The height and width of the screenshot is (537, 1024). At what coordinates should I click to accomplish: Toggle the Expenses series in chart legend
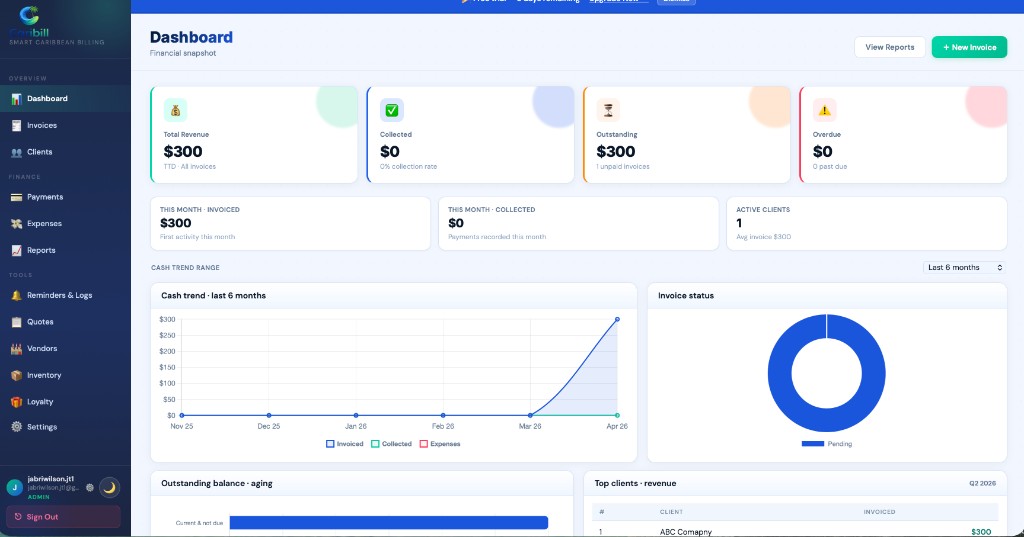coord(440,444)
